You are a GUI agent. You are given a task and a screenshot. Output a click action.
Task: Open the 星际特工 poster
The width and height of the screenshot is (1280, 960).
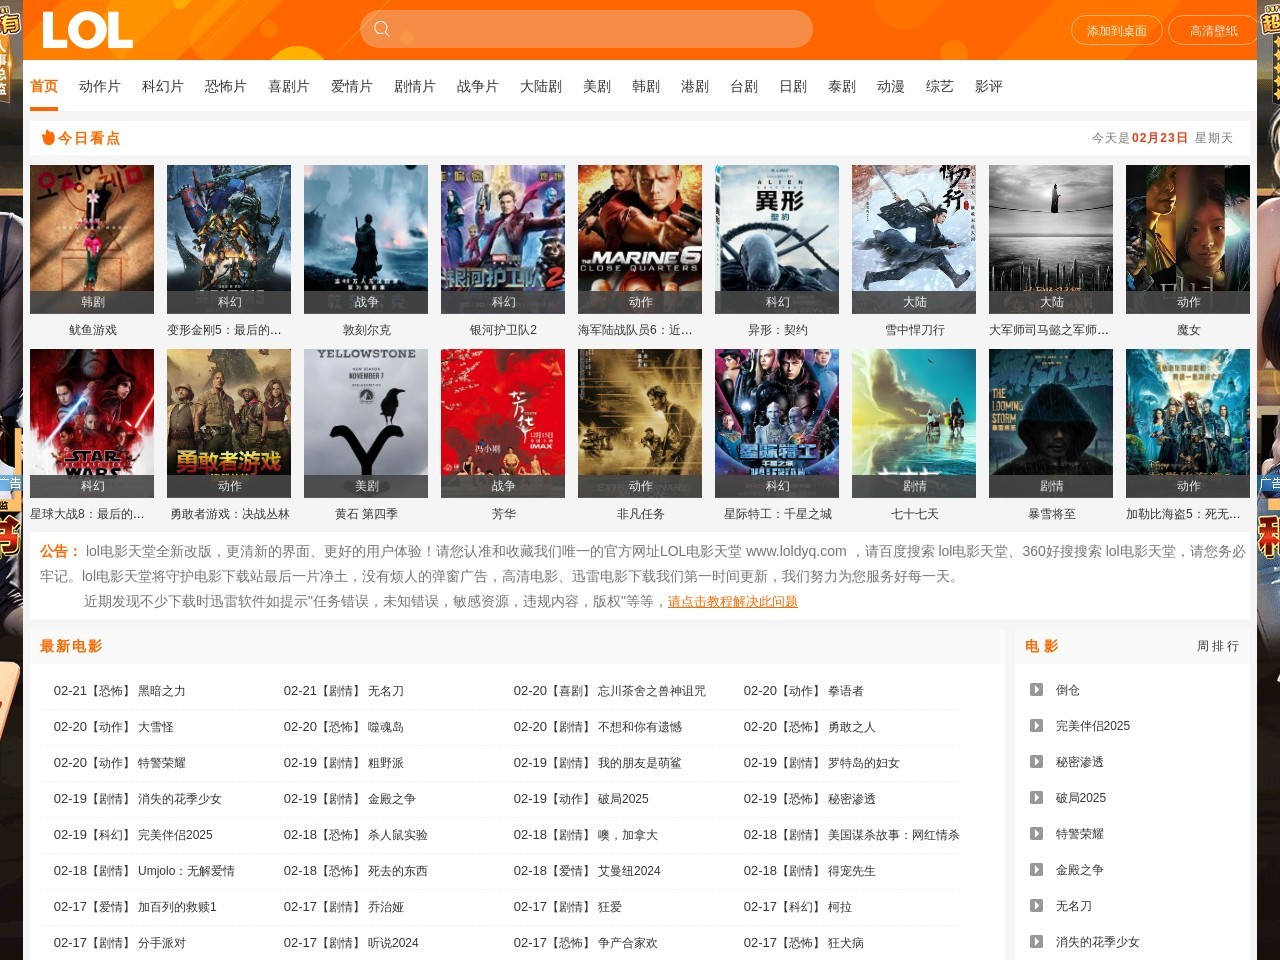[777, 423]
